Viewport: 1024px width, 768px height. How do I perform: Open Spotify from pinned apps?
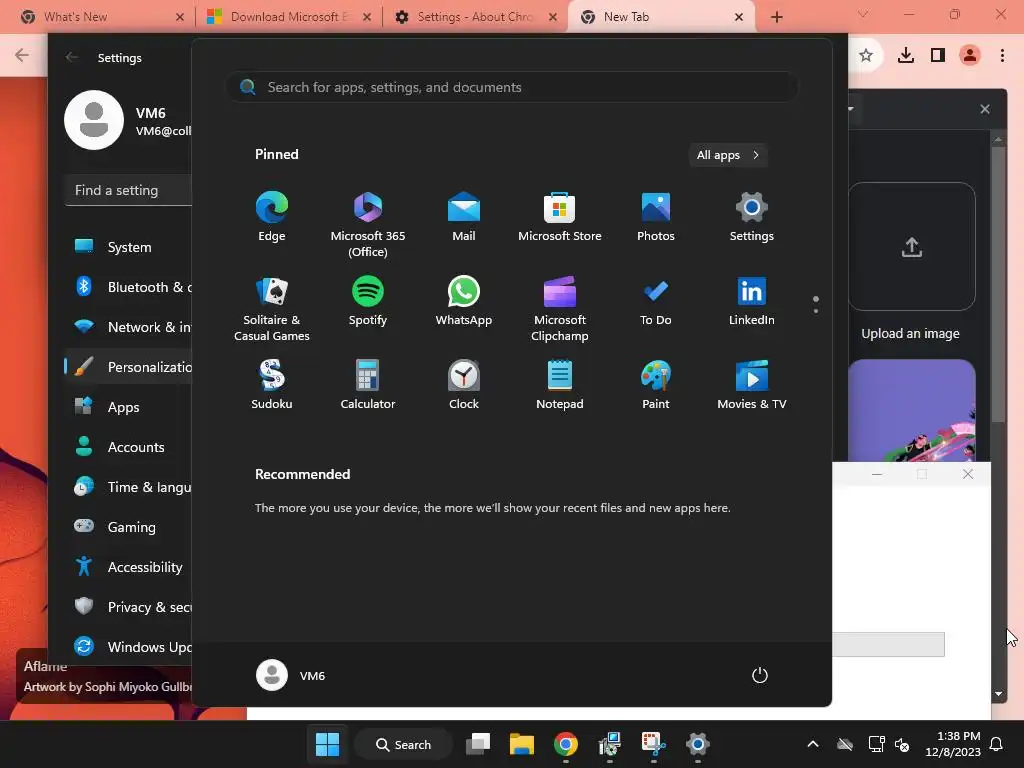[368, 301]
